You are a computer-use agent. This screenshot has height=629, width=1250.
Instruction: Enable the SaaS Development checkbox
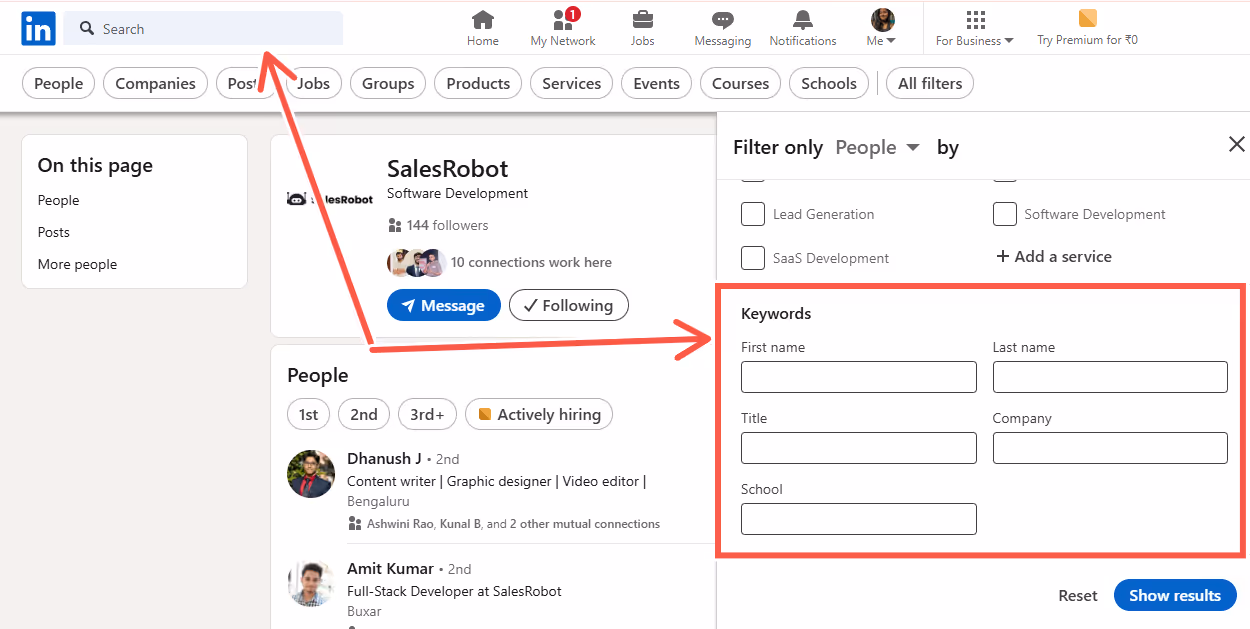point(753,257)
